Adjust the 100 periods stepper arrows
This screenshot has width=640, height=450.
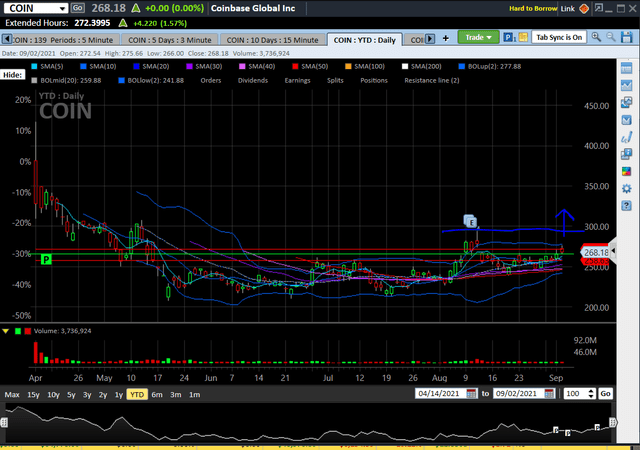[x=591, y=394]
